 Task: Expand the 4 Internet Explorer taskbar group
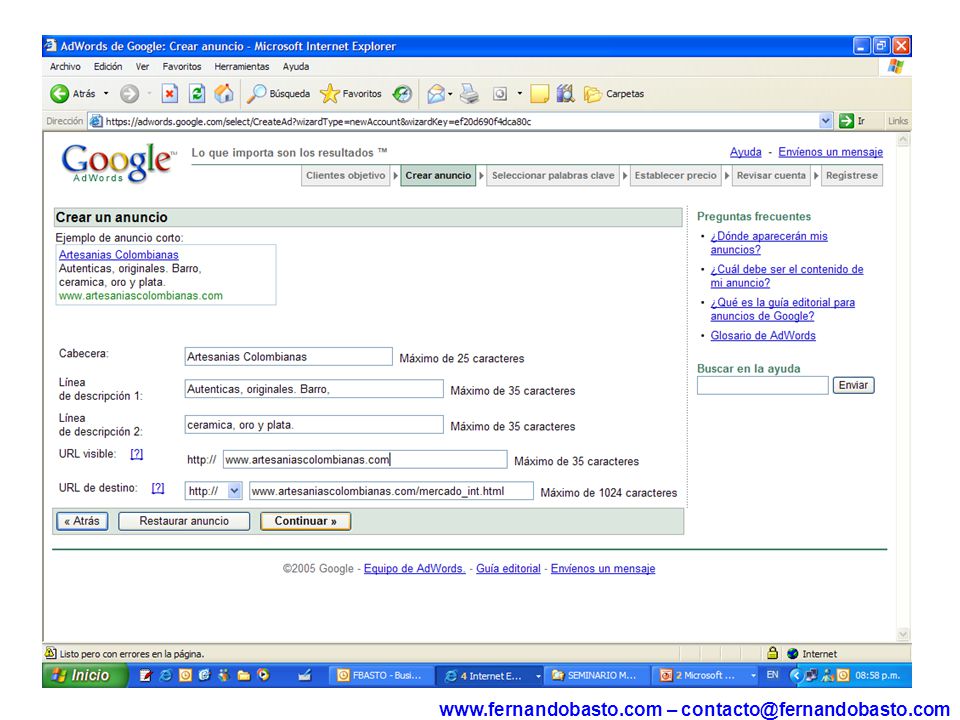(x=538, y=676)
